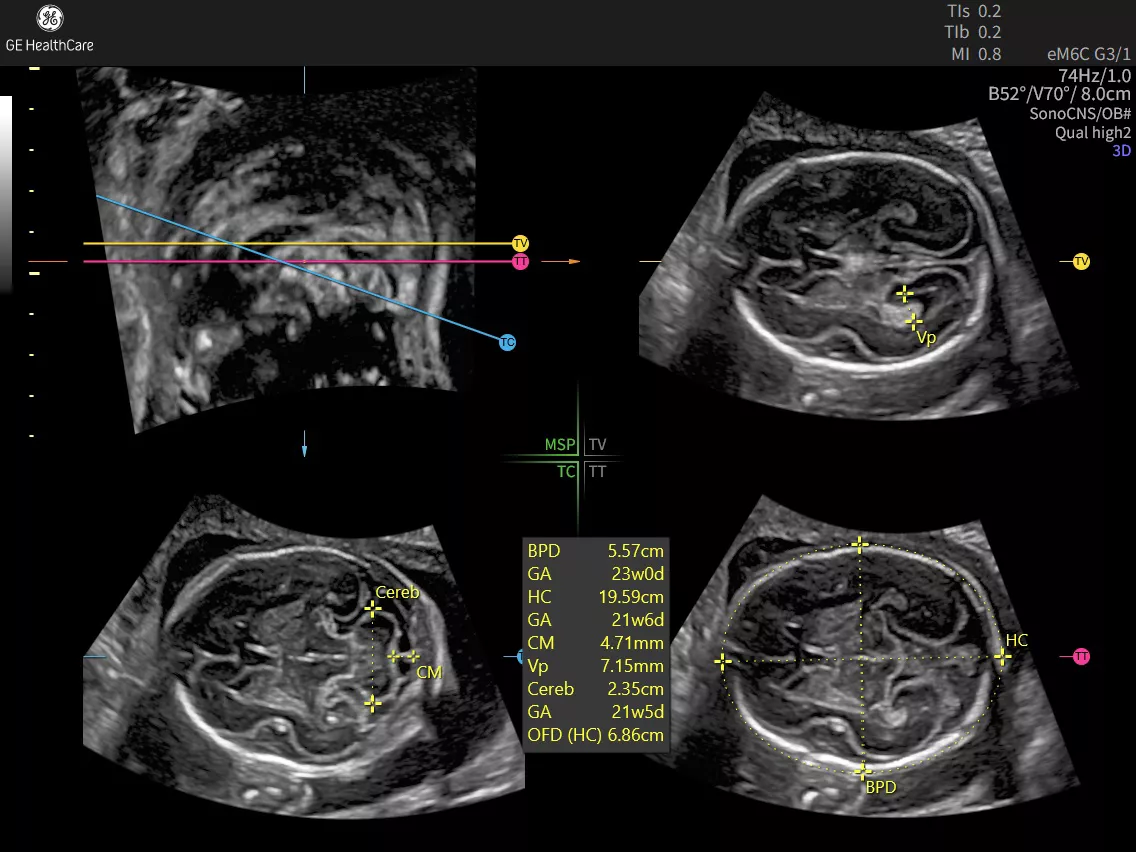Select the blue TC plane marker on sagittal view
This screenshot has height=852, width=1136.
507,342
